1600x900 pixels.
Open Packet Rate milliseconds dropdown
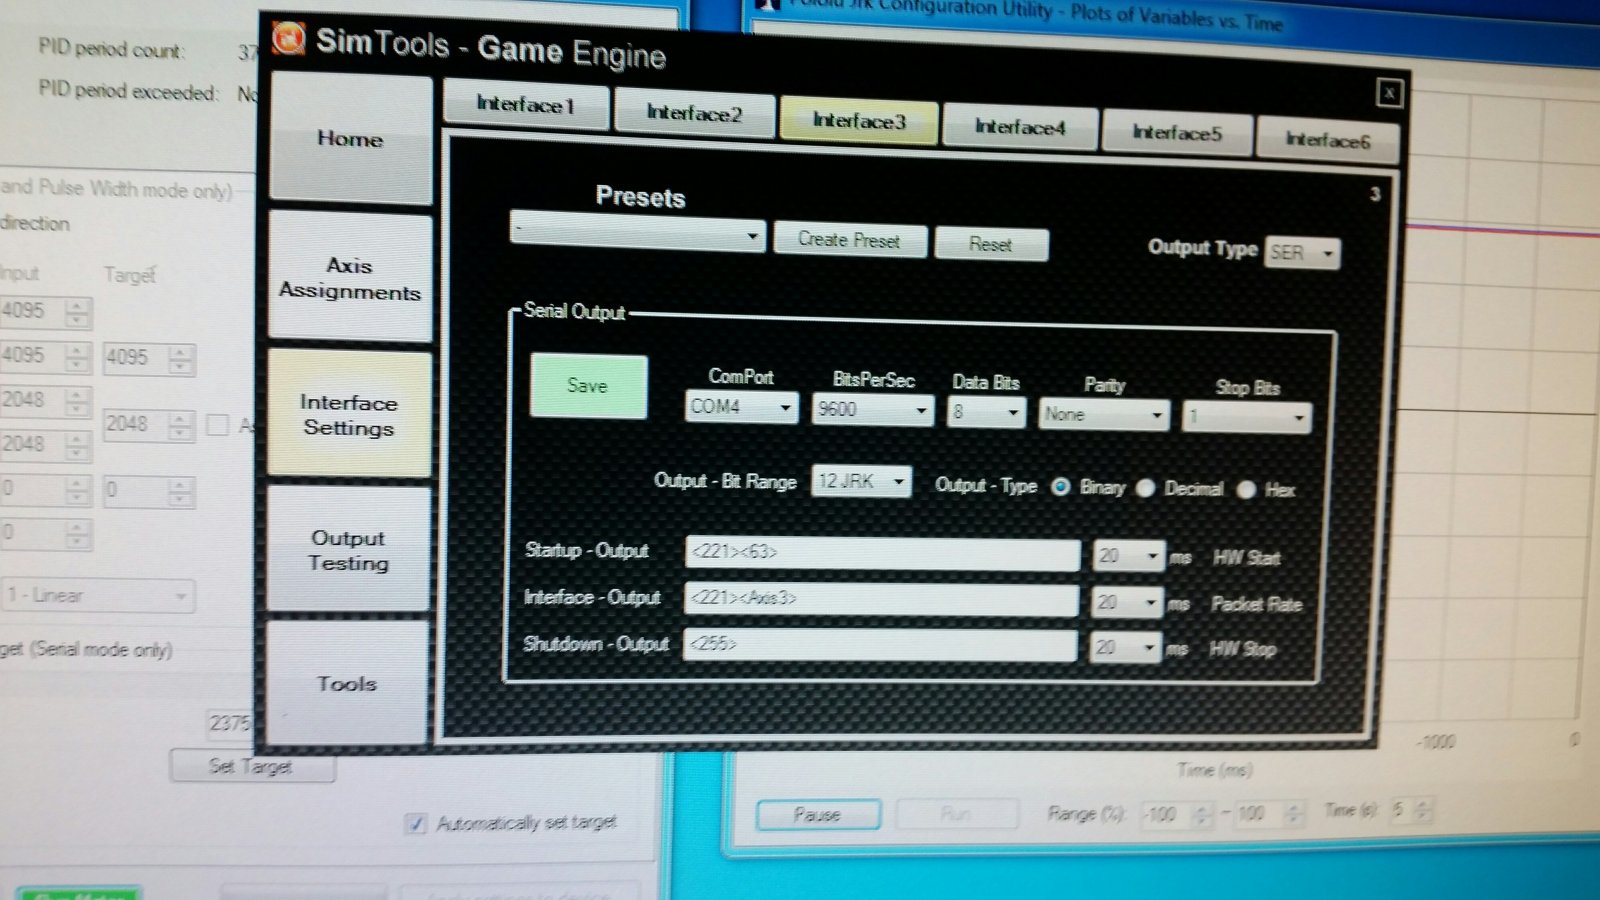point(1127,602)
